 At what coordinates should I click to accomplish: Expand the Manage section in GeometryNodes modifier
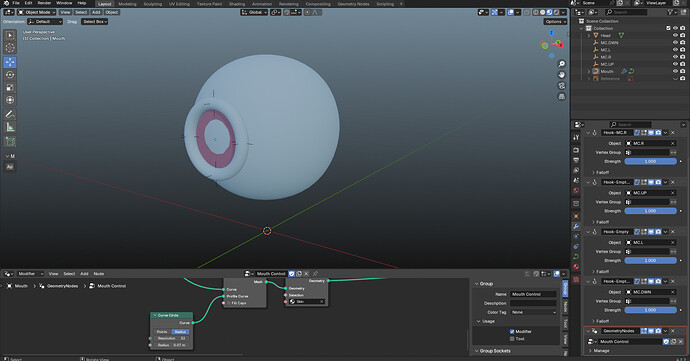pos(601,351)
